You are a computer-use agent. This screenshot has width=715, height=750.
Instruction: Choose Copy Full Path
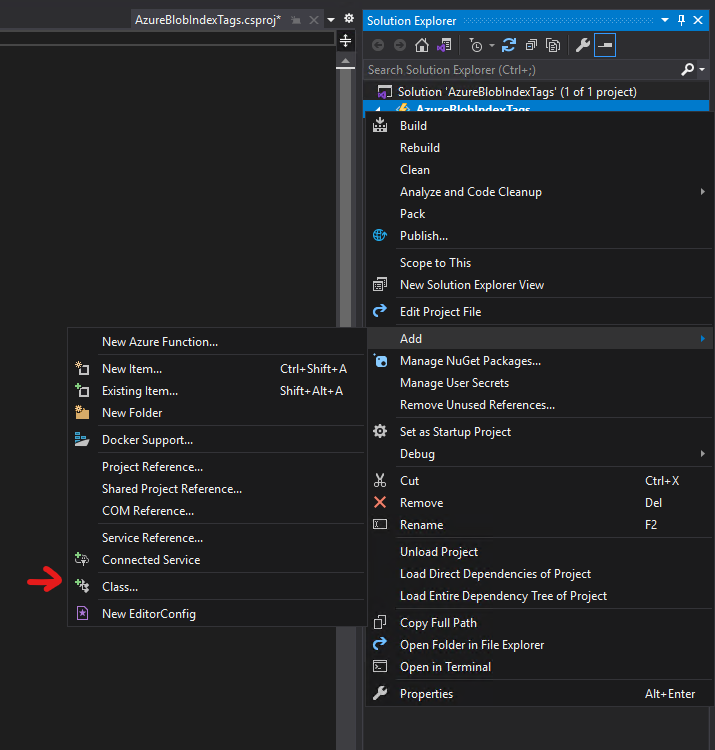pos(539,623)
